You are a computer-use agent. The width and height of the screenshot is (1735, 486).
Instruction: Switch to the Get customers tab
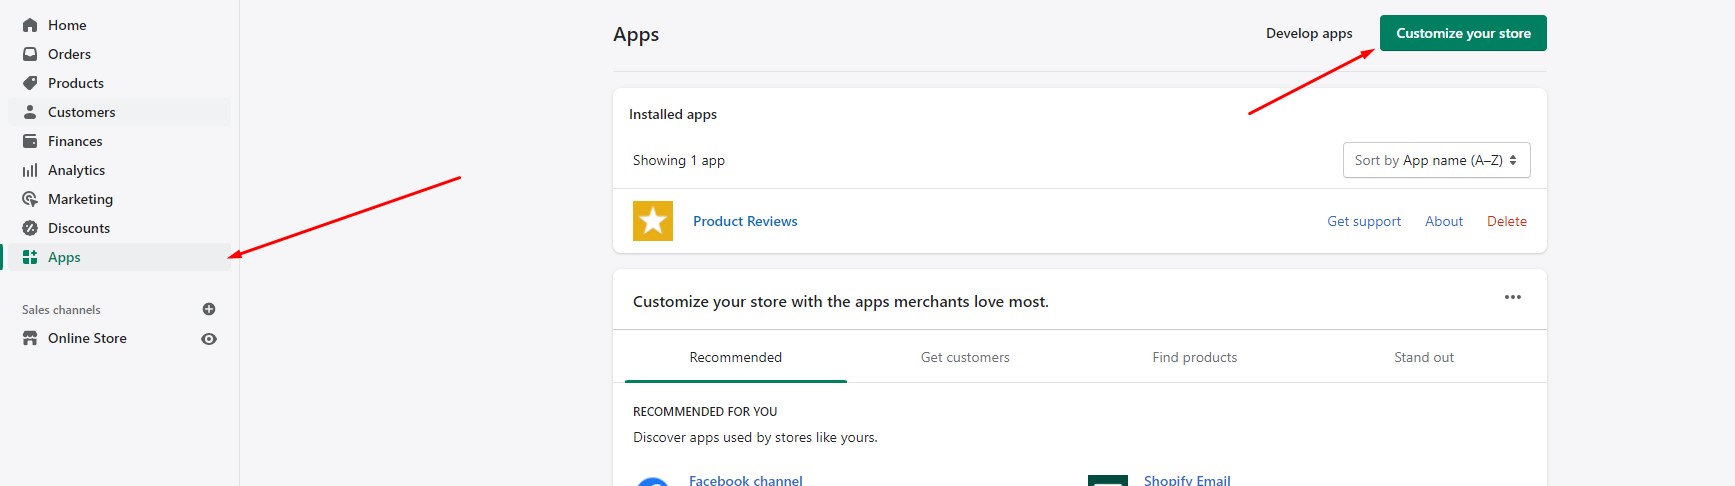pyautogui.click(x=965, y=357)
